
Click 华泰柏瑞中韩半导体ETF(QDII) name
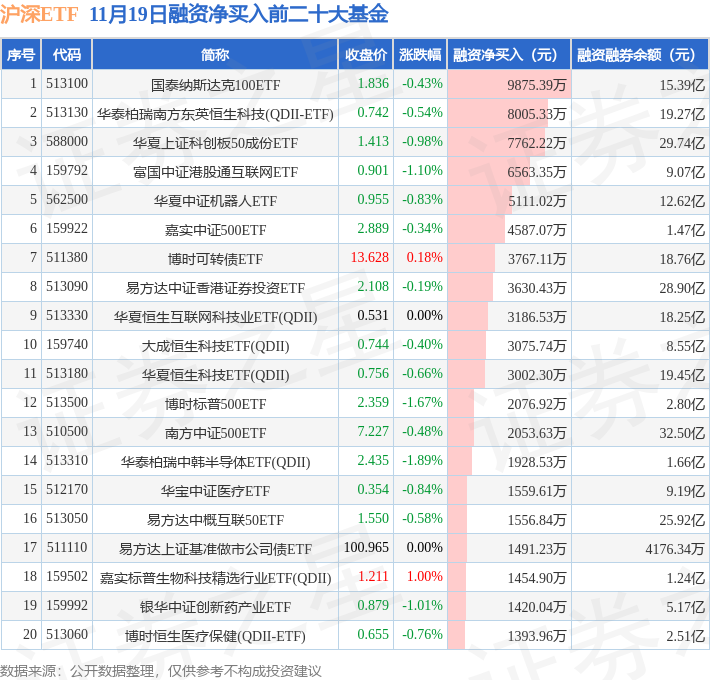(215, 461)
